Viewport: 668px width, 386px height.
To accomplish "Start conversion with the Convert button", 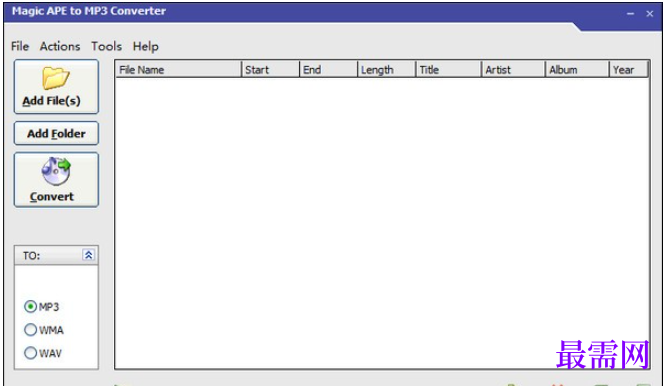I will pyautogui.click(x=56, y=180).
